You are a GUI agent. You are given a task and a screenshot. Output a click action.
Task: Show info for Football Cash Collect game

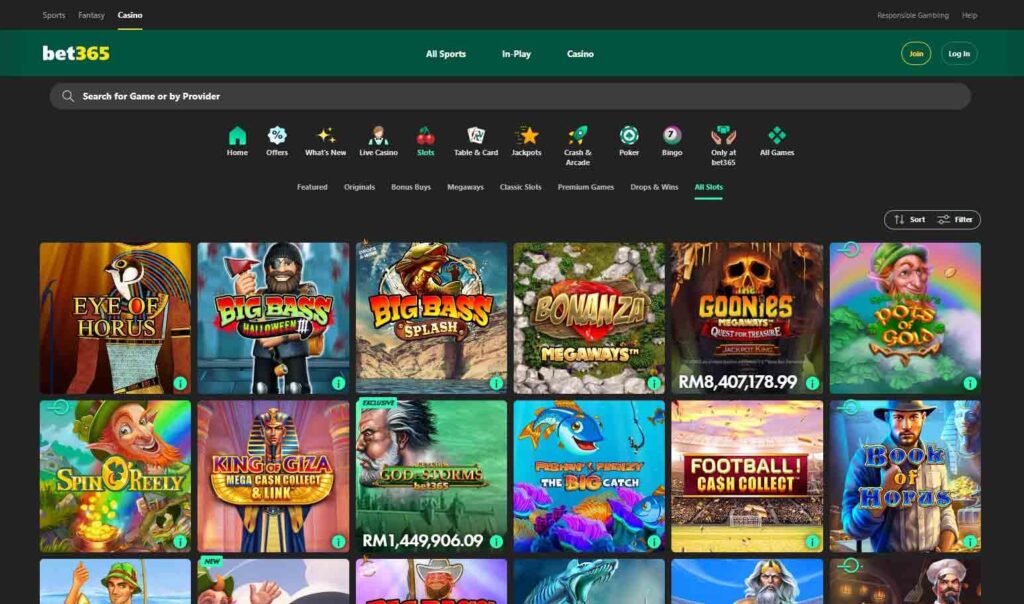812,541
